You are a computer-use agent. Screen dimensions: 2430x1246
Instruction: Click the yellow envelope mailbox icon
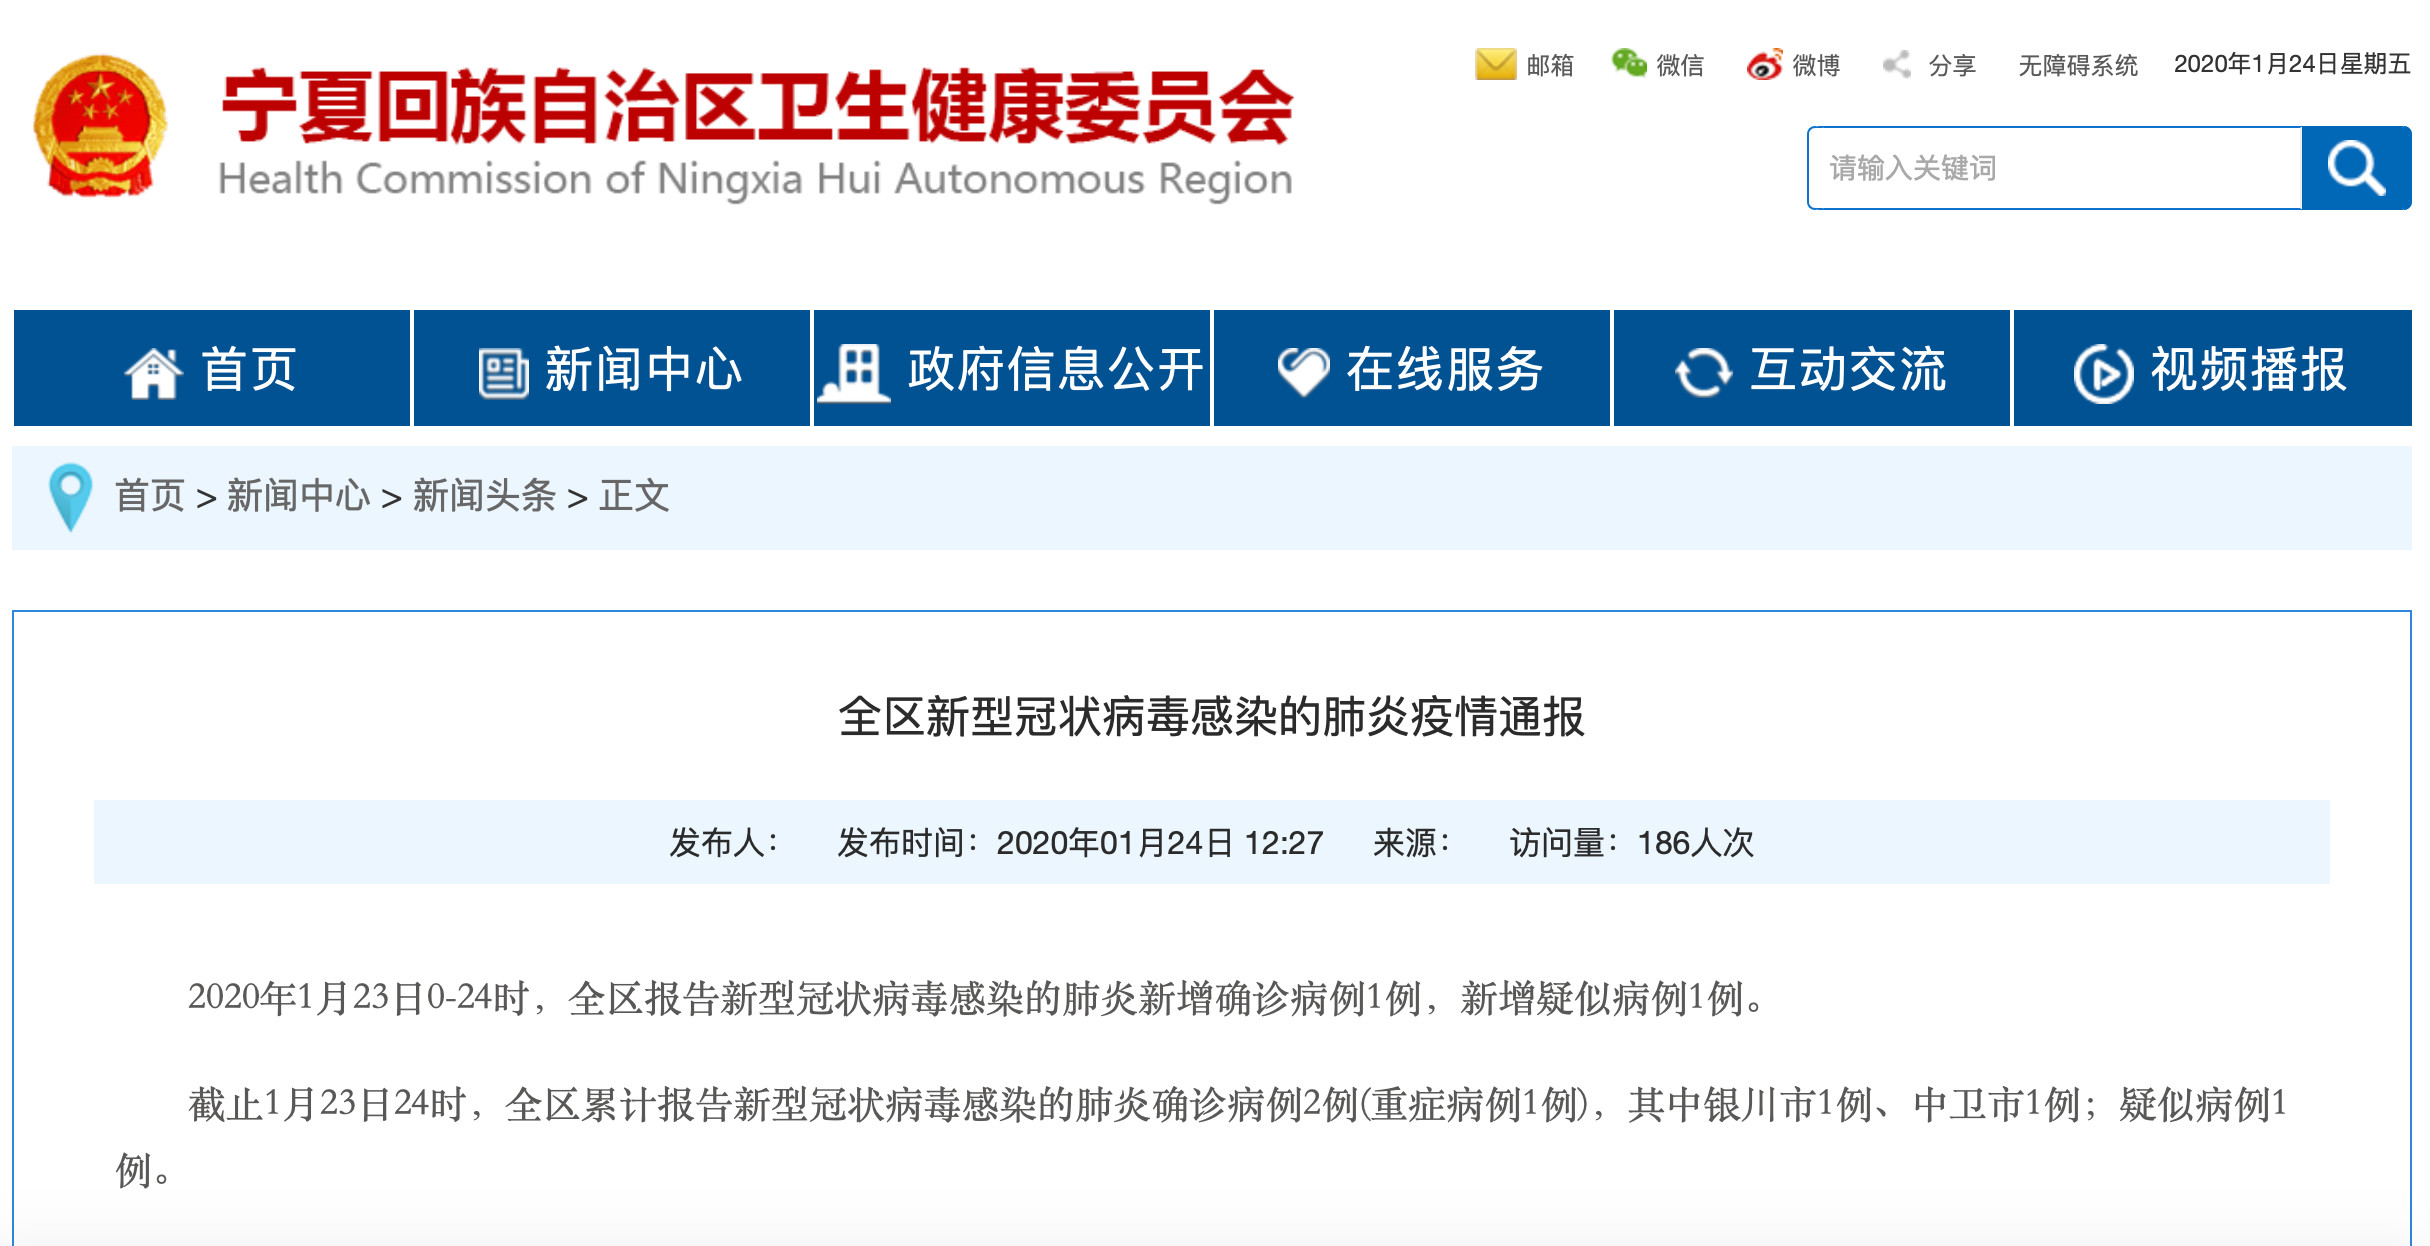point(1495,65)
